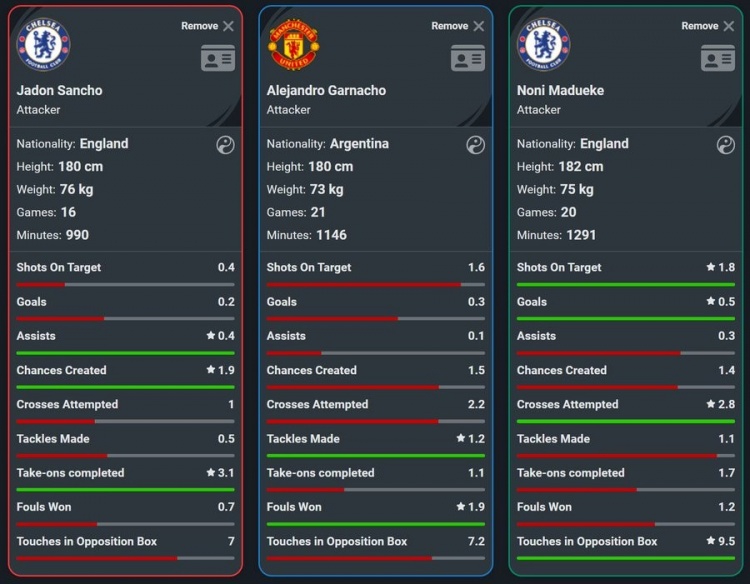Click the Noni Madueke player name
Screen dimensions: 750x584
[560, 90]
